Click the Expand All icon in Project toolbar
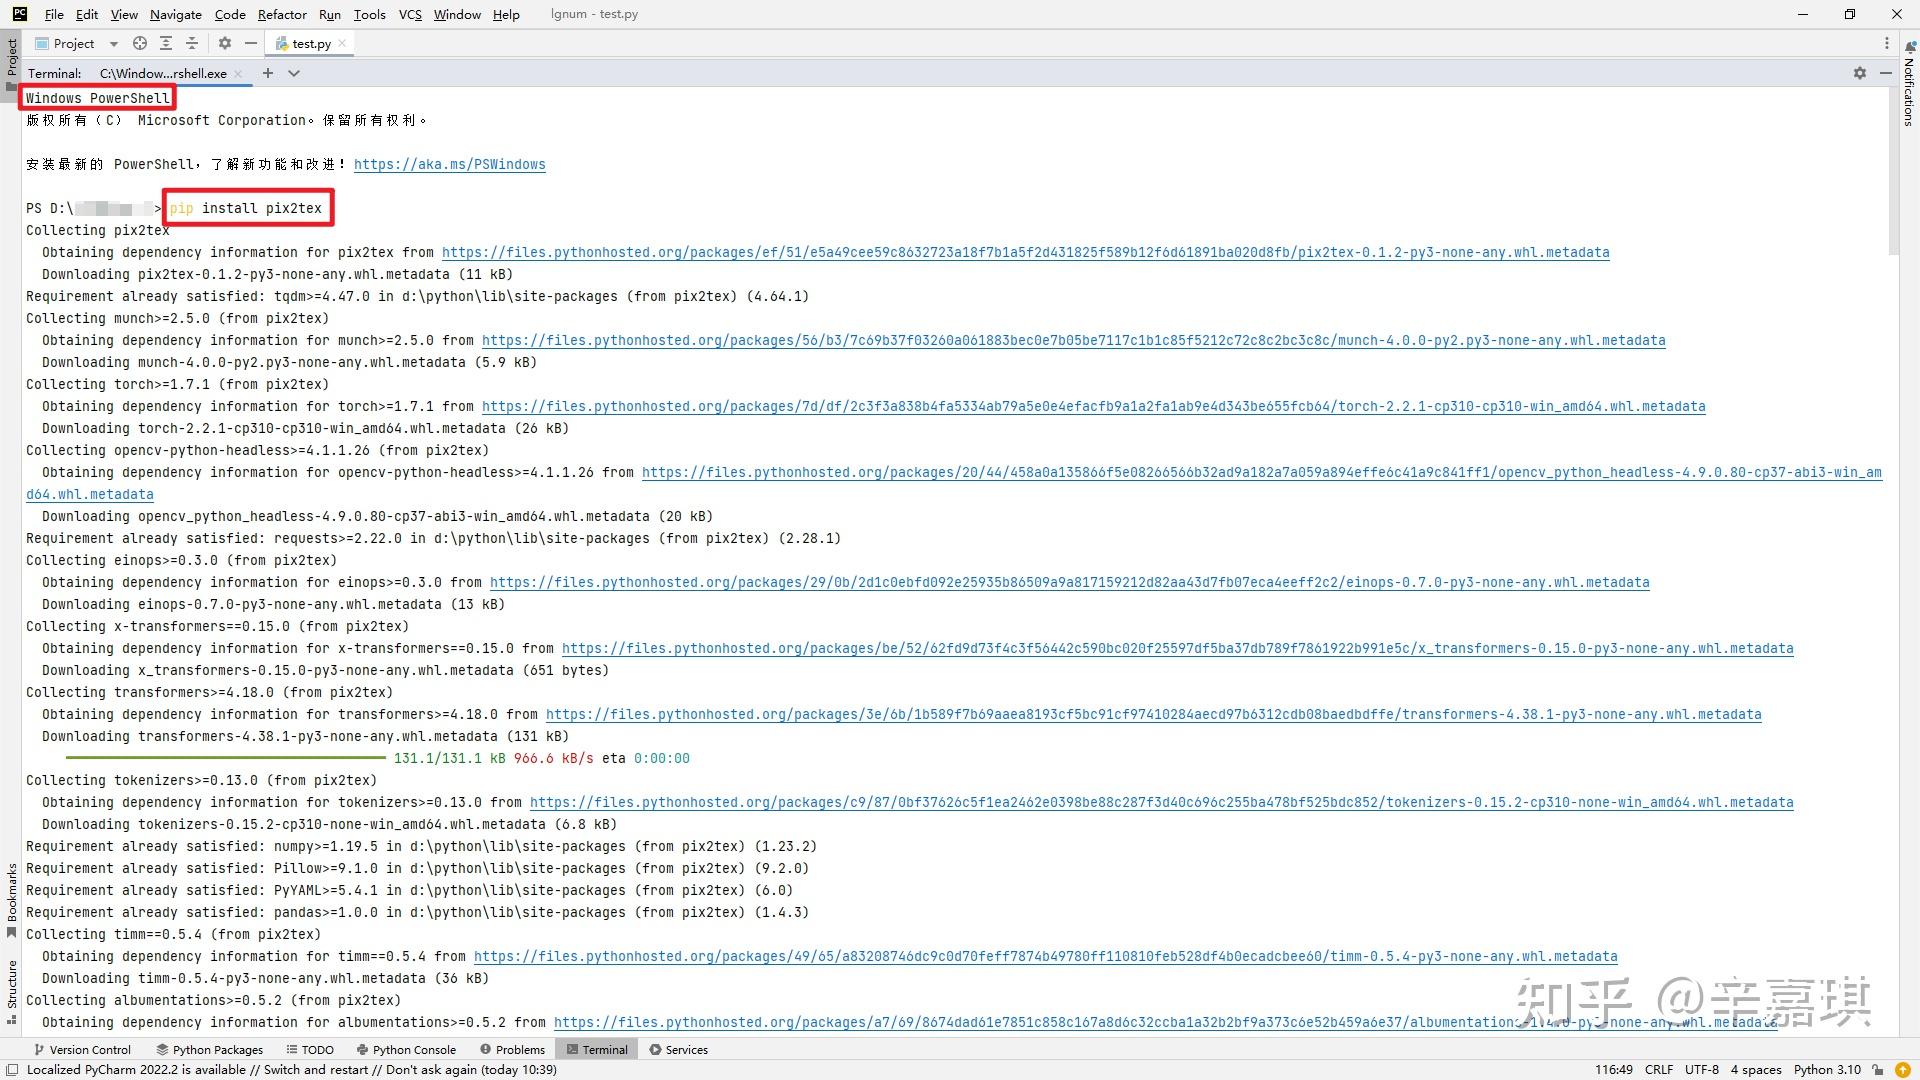Image resolution: width=1920 pixels, height=1080 pixels. (166, 43)
